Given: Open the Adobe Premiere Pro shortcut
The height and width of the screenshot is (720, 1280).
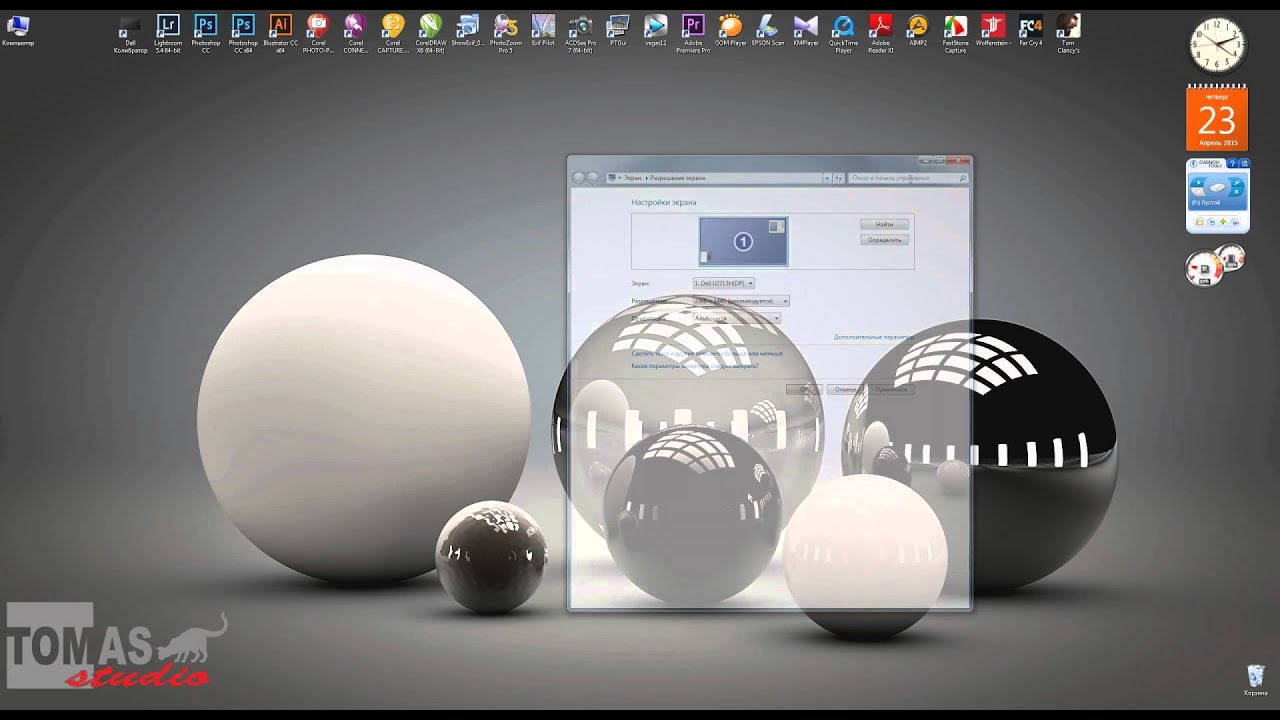Looking at the screenshot, I should 693,34.
